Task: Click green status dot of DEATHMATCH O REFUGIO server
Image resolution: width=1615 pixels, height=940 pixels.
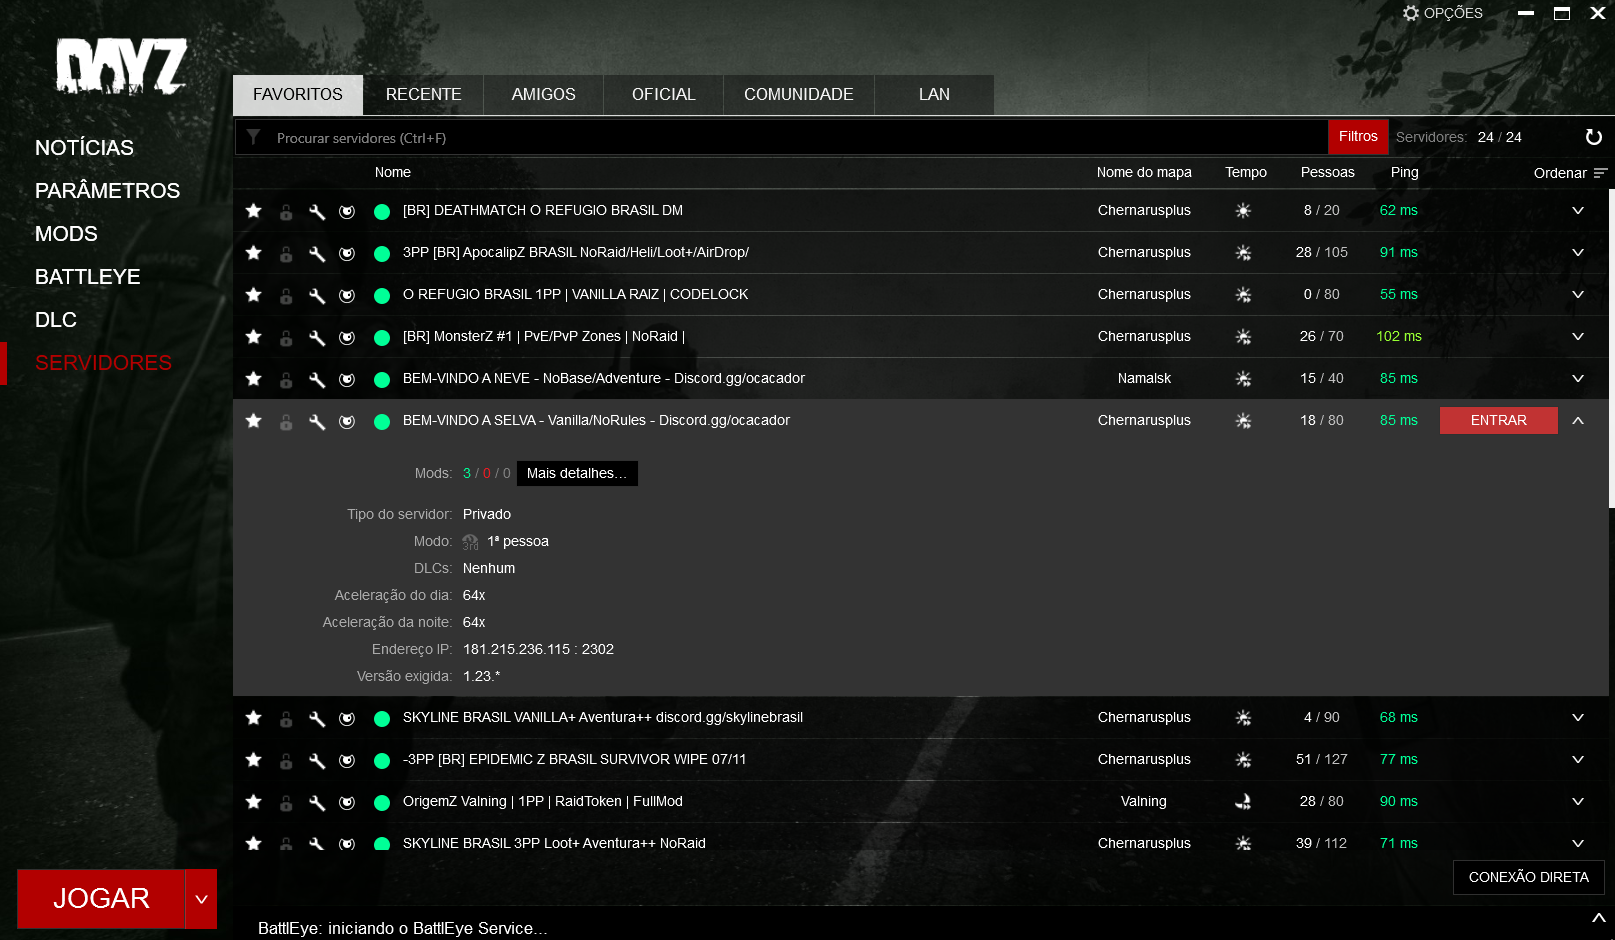Action: coord(382,212)
